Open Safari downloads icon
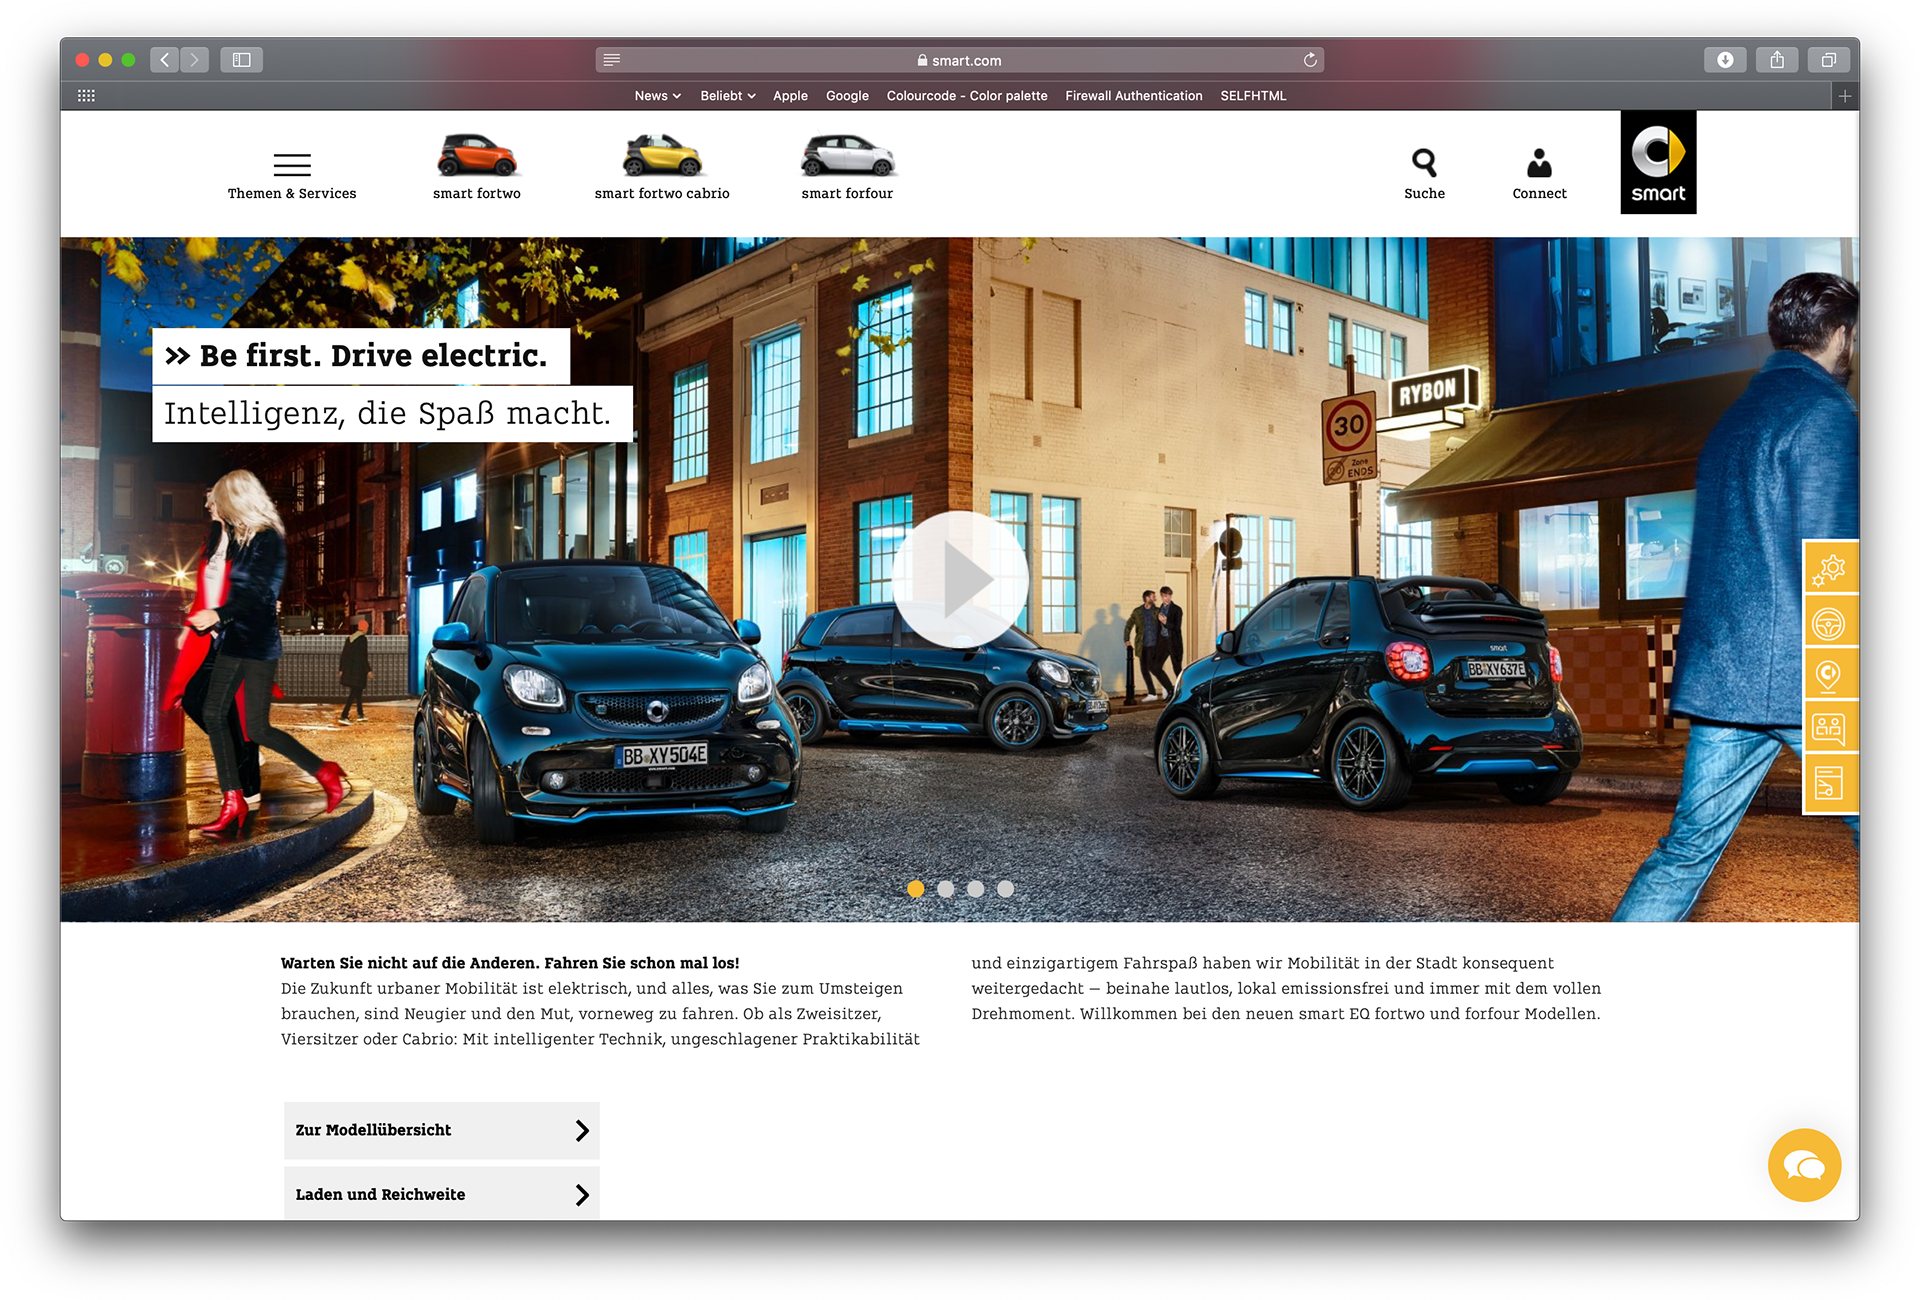Viewport: 1920px width, 1300px height. pyautogui.click(x=1724, y=60)
